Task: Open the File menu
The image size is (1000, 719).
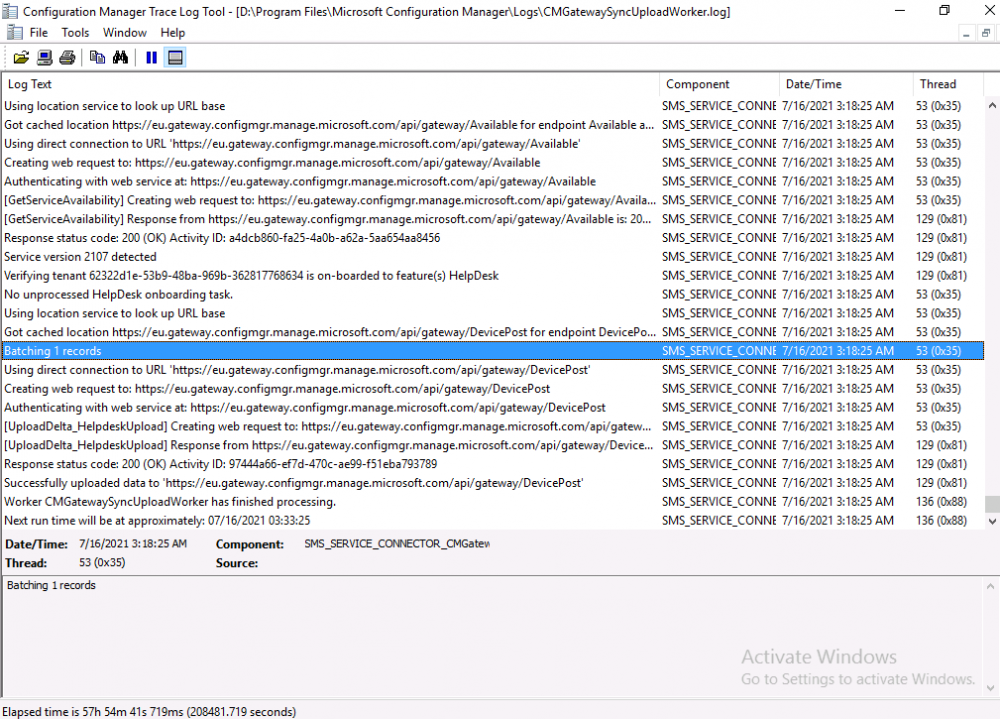Action: point(39,33)
